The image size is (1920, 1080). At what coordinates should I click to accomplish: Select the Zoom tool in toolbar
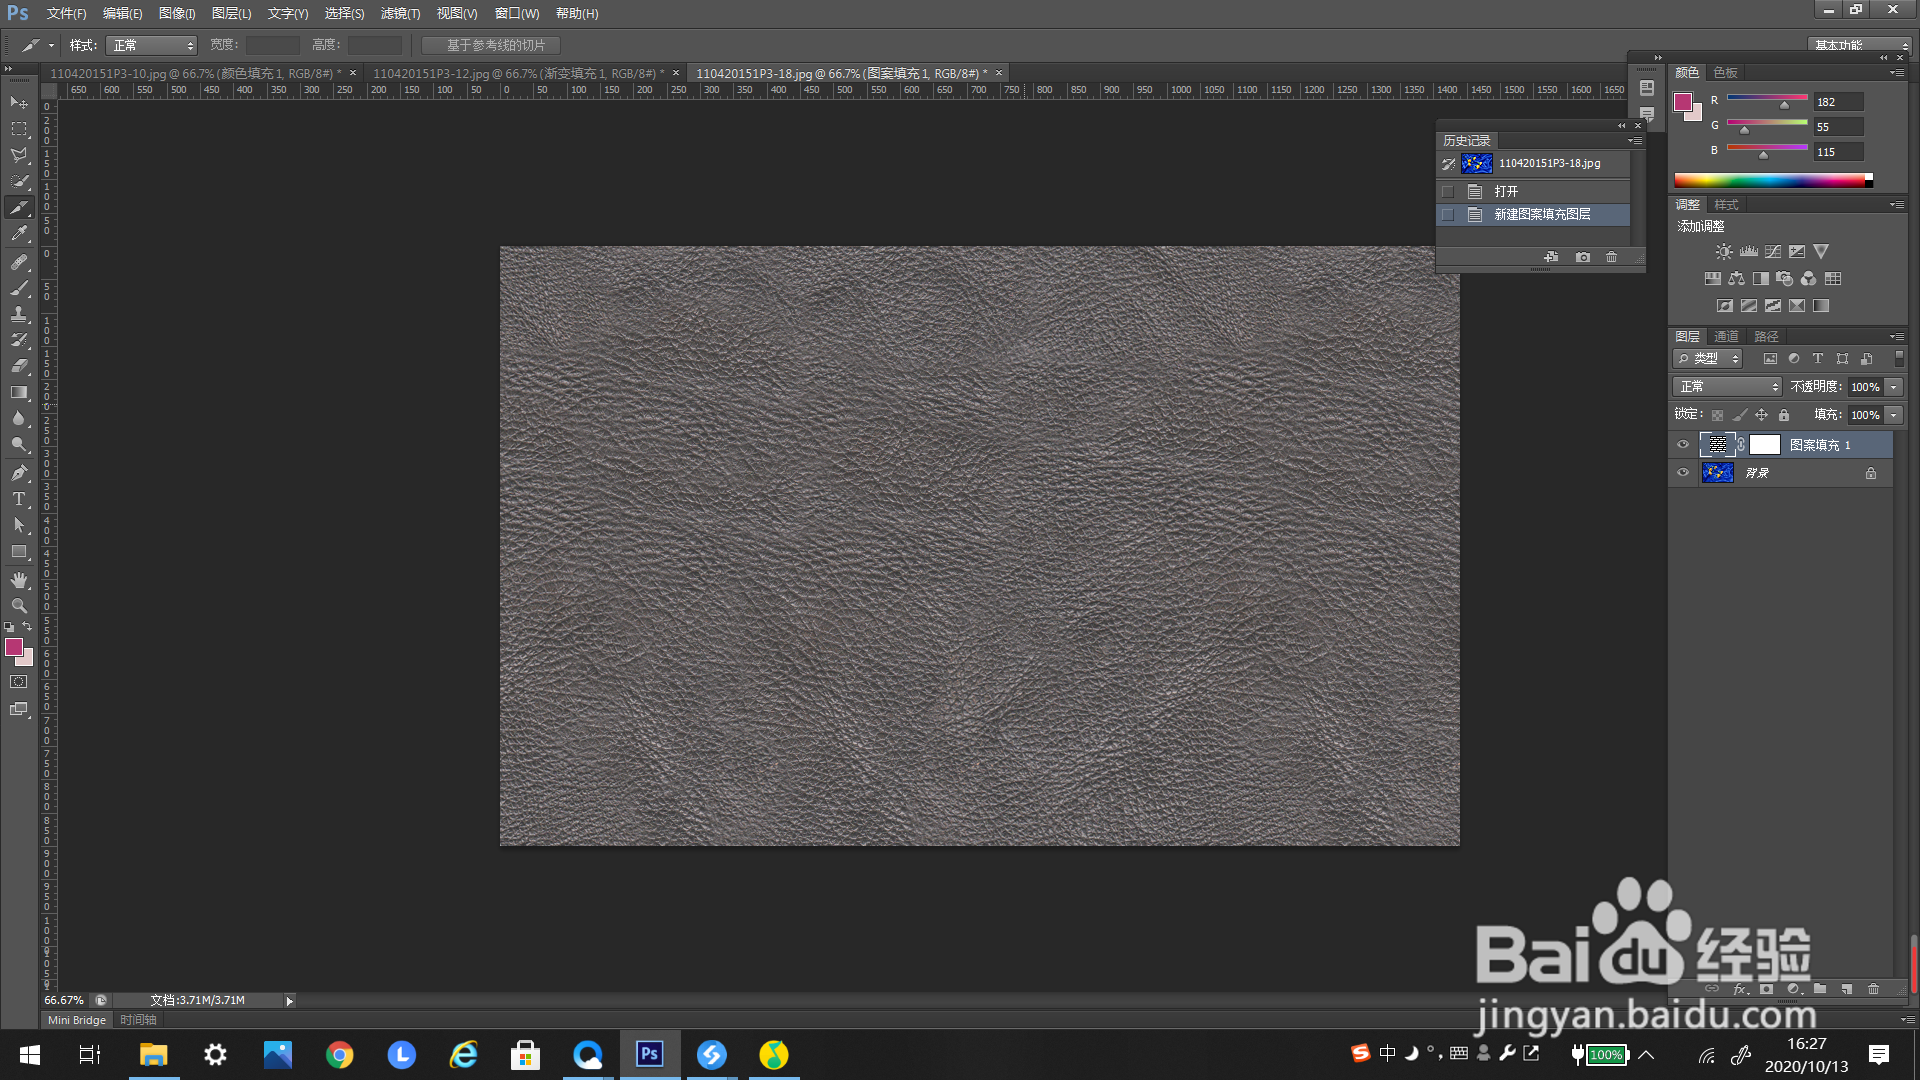click(19, 606)
